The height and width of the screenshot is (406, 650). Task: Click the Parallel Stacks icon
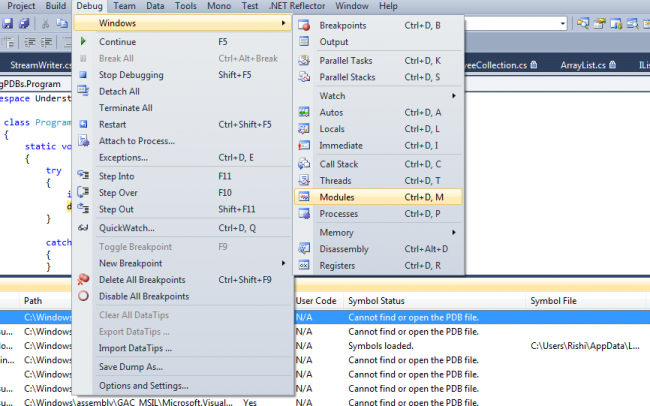click(x=304, y=77)
